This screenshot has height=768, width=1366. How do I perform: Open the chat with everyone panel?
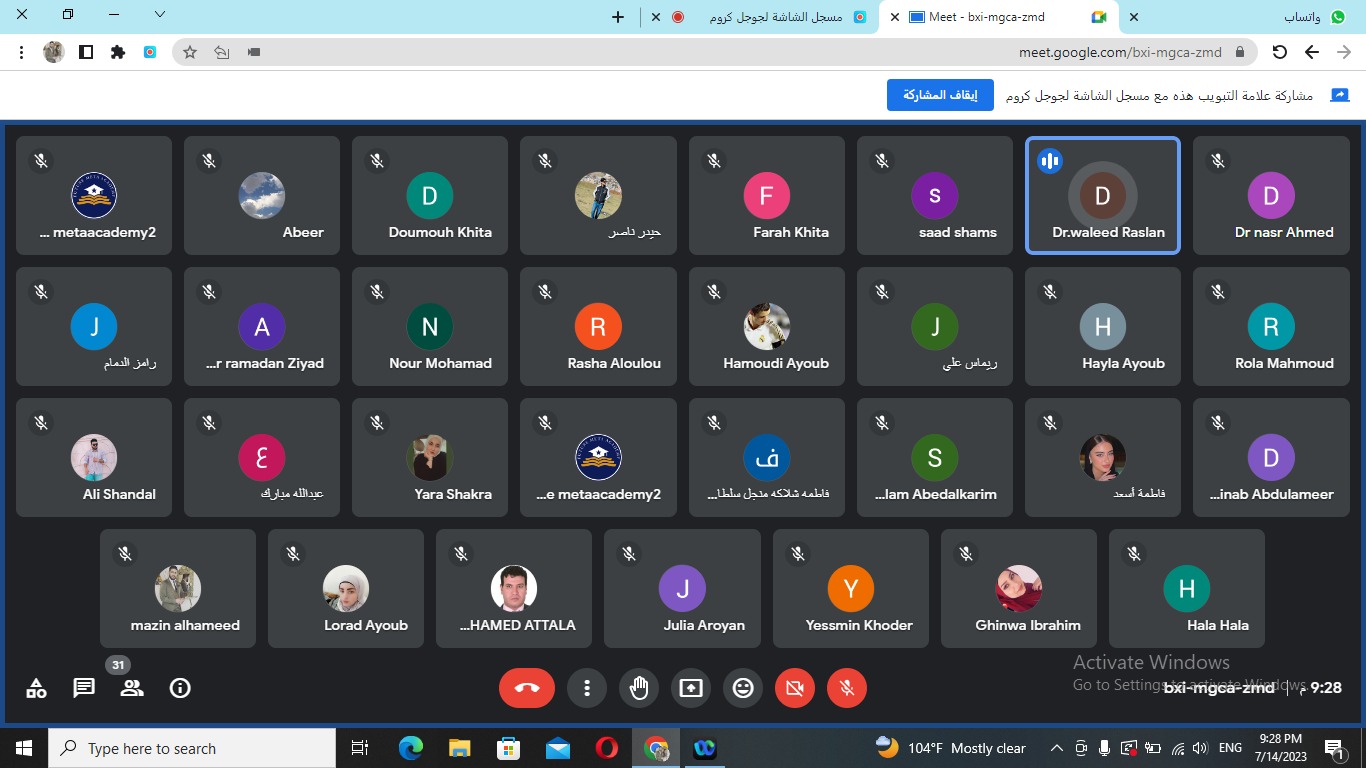[84, 688]
